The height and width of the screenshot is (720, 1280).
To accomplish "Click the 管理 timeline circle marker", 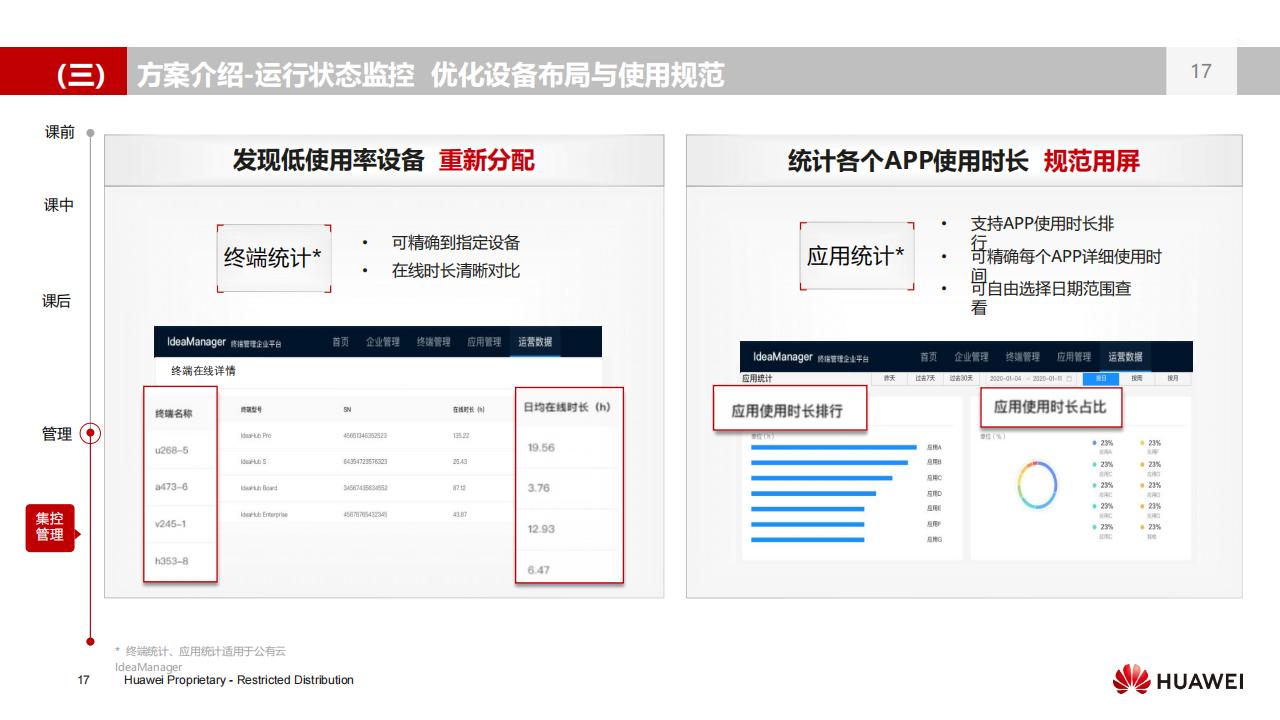I will tap(90, 434).
